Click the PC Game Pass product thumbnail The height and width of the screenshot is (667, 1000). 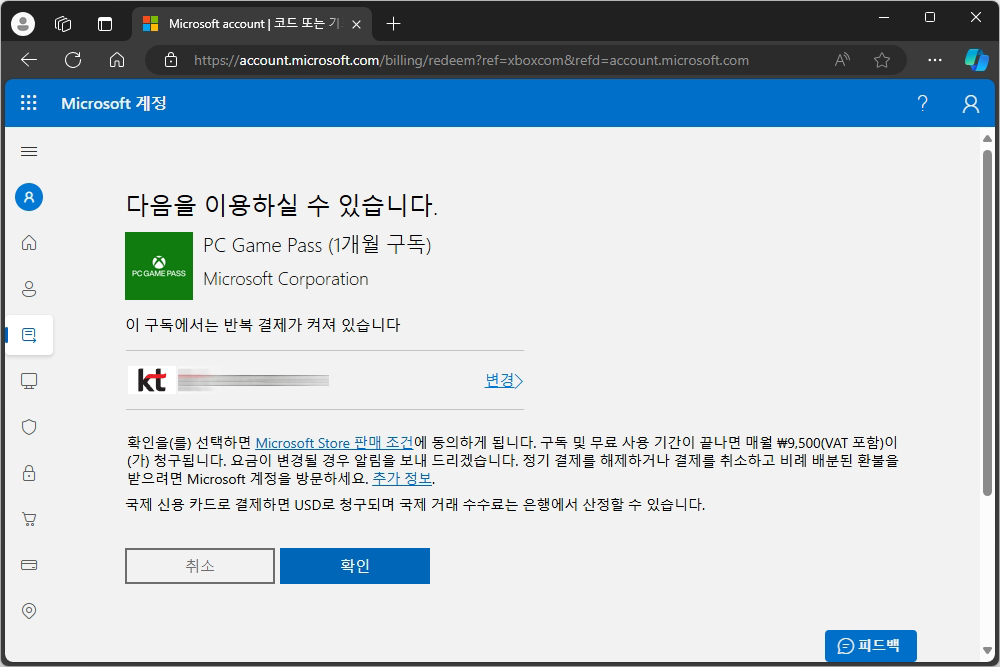(x=159, y=266)
